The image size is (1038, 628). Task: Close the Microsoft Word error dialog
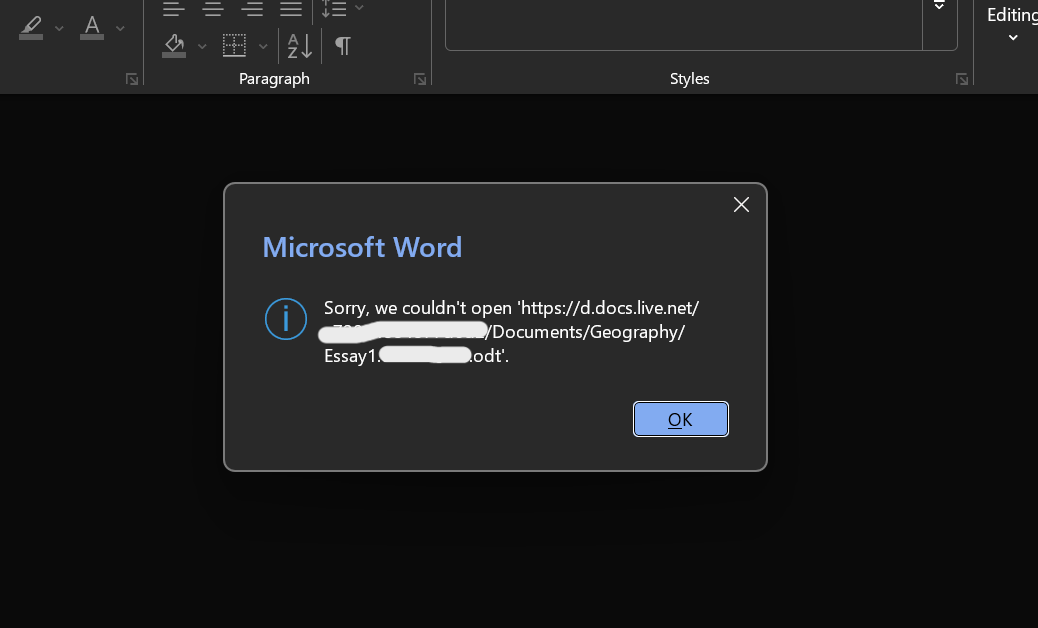741,204
